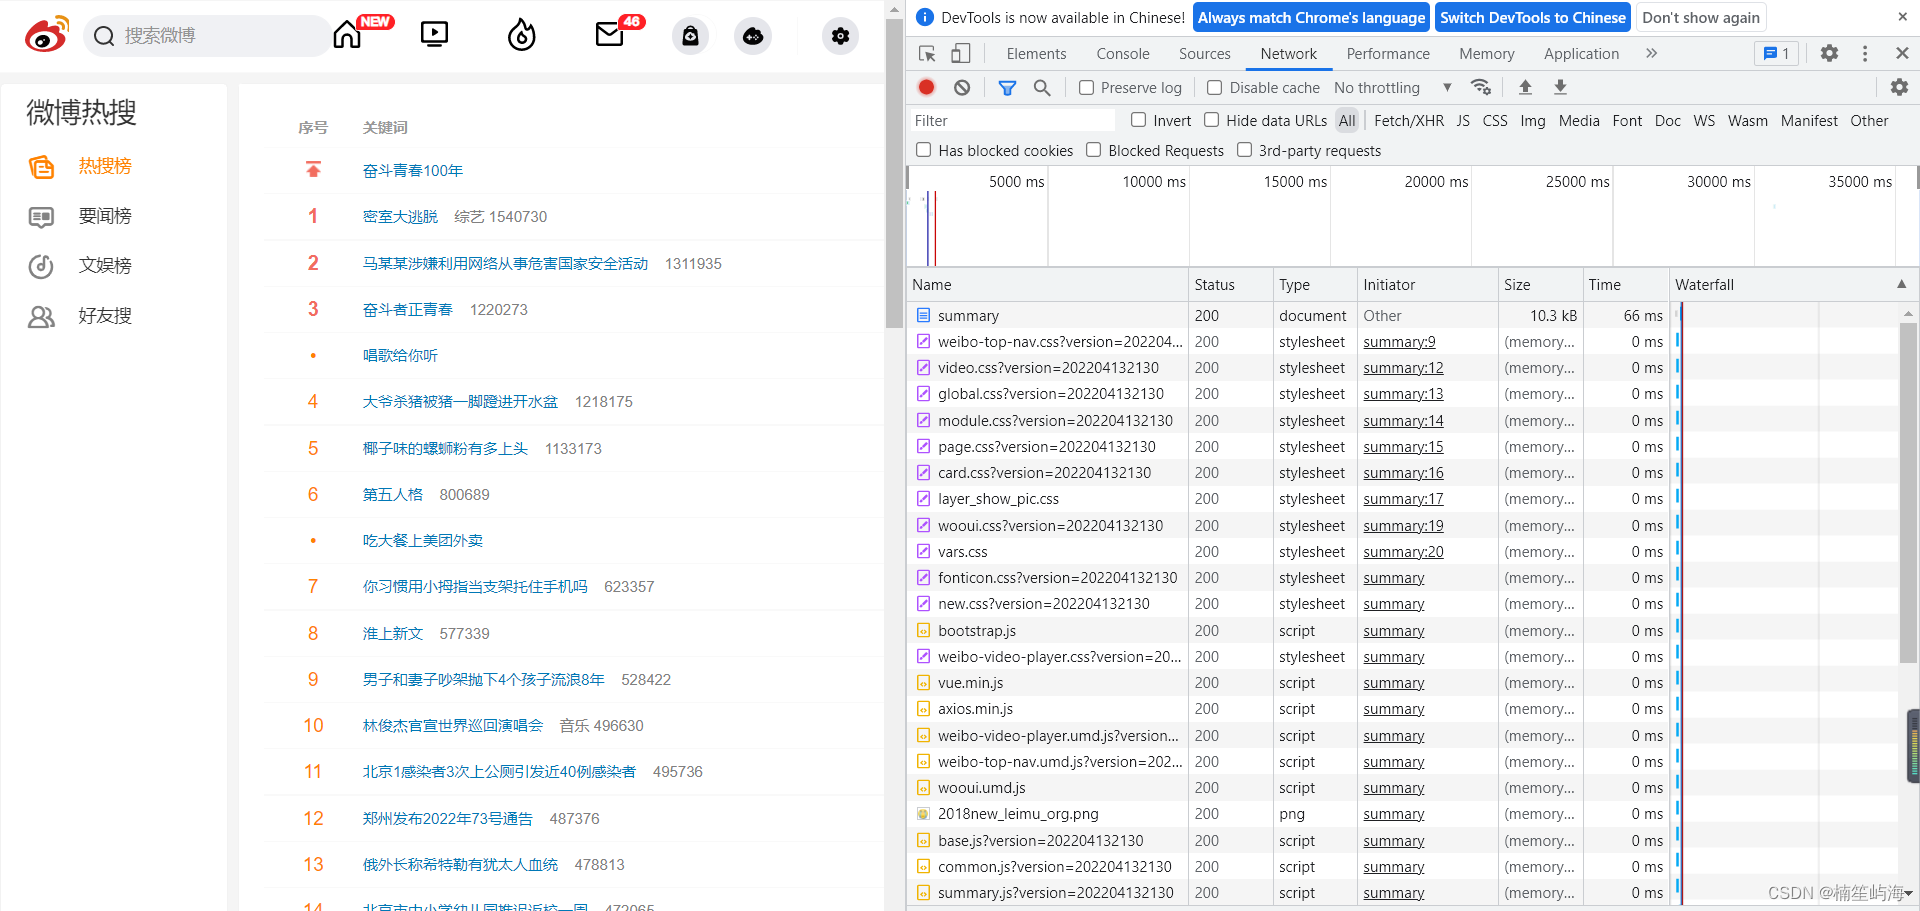Open the No throttling dropdown

click(1393, 88)
